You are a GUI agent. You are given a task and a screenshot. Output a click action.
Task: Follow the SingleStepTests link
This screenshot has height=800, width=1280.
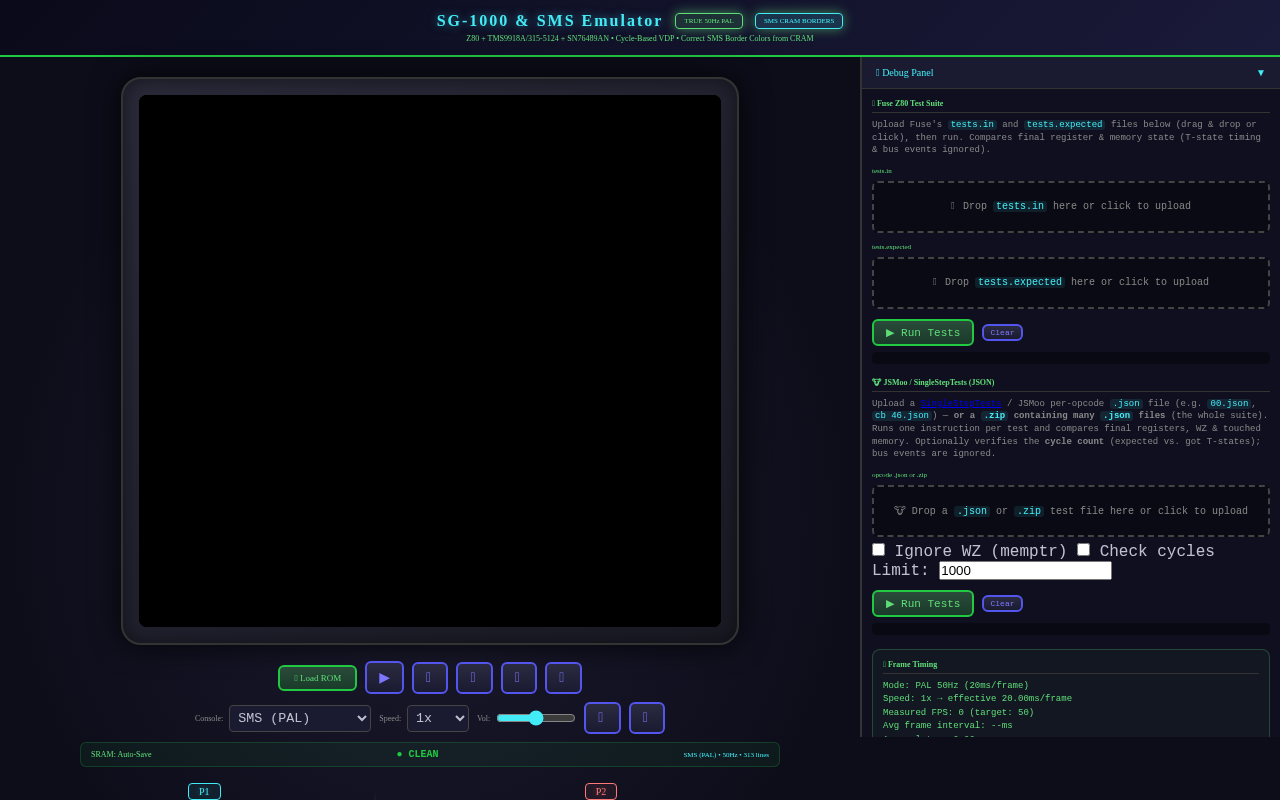pyautogui.click(x=961, y=404)
